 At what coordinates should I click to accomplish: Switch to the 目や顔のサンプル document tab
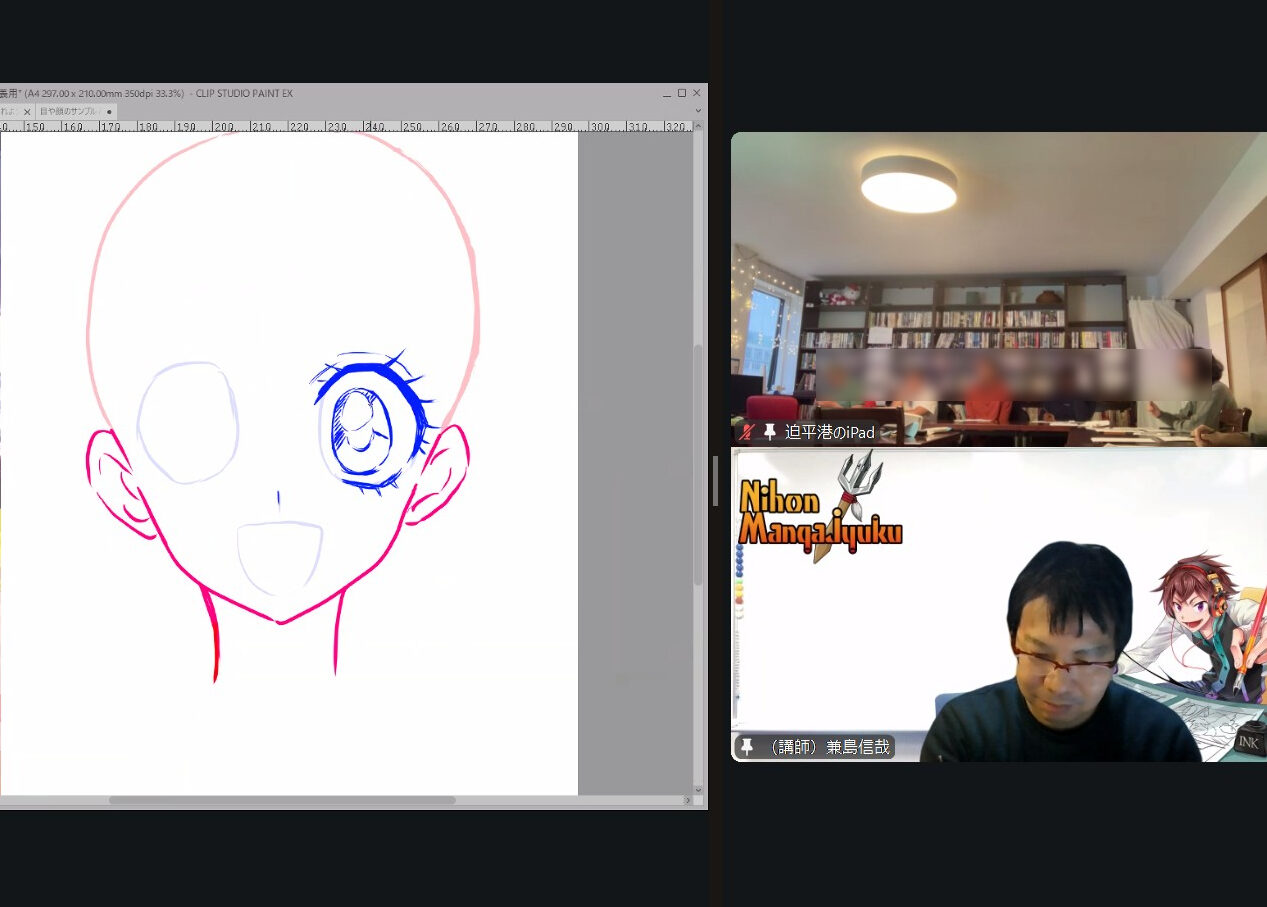tap(68, 111)
